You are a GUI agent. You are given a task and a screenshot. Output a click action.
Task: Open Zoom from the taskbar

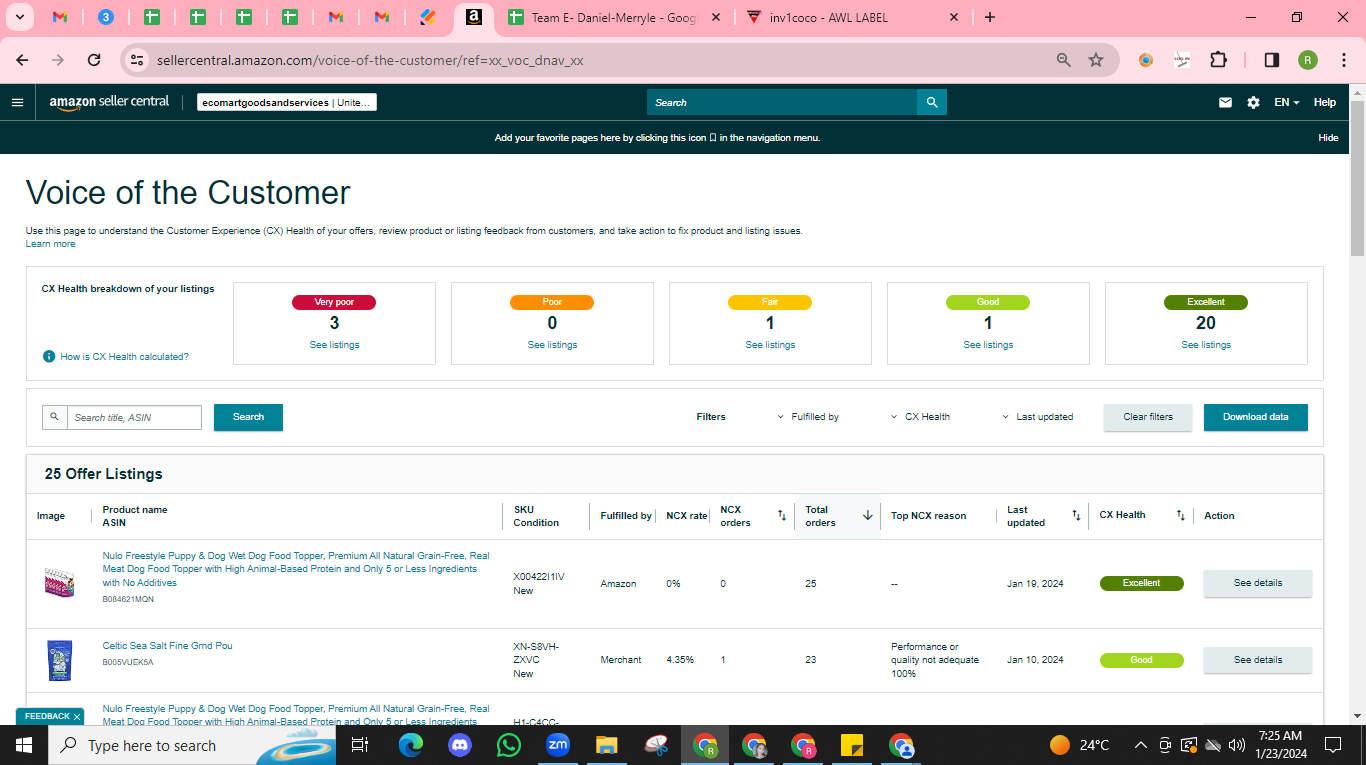(x=557, y=745)
